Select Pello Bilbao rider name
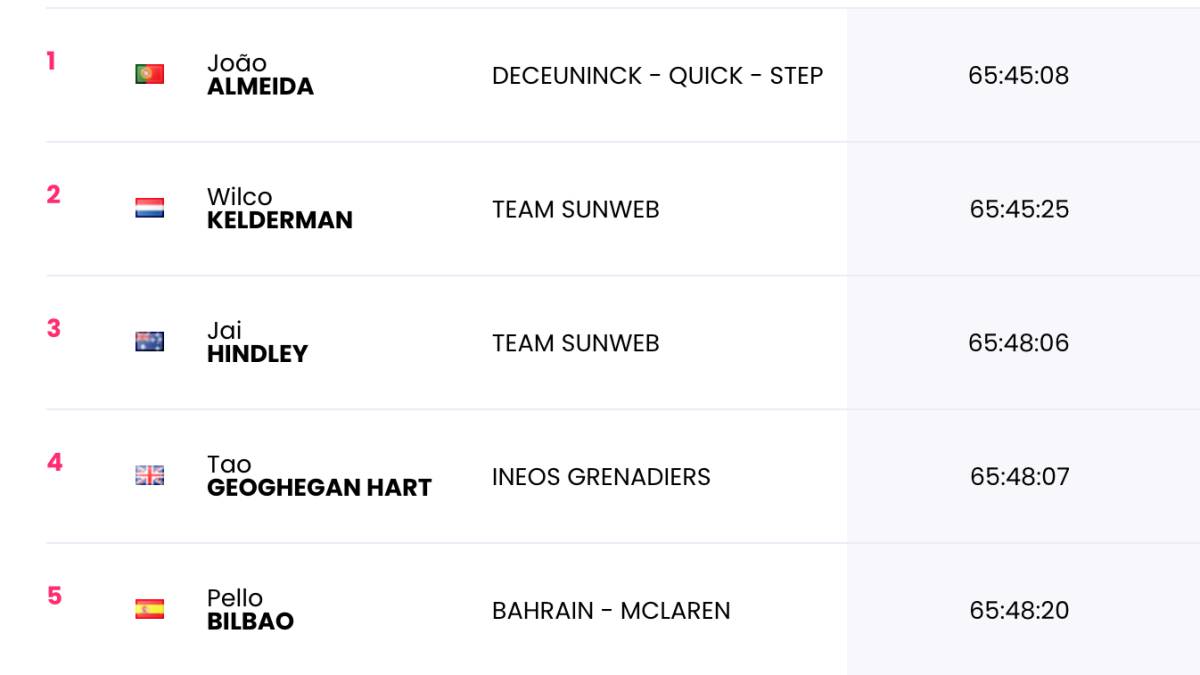 (250, 610)
